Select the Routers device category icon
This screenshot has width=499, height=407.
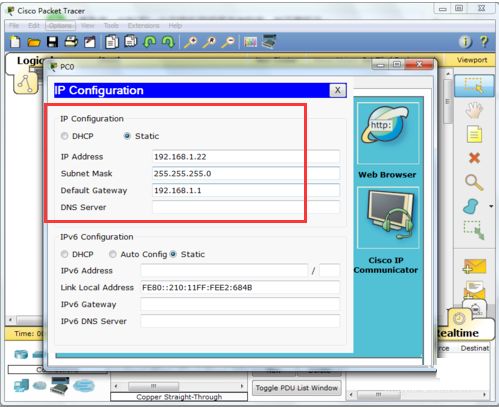point(21,354)
